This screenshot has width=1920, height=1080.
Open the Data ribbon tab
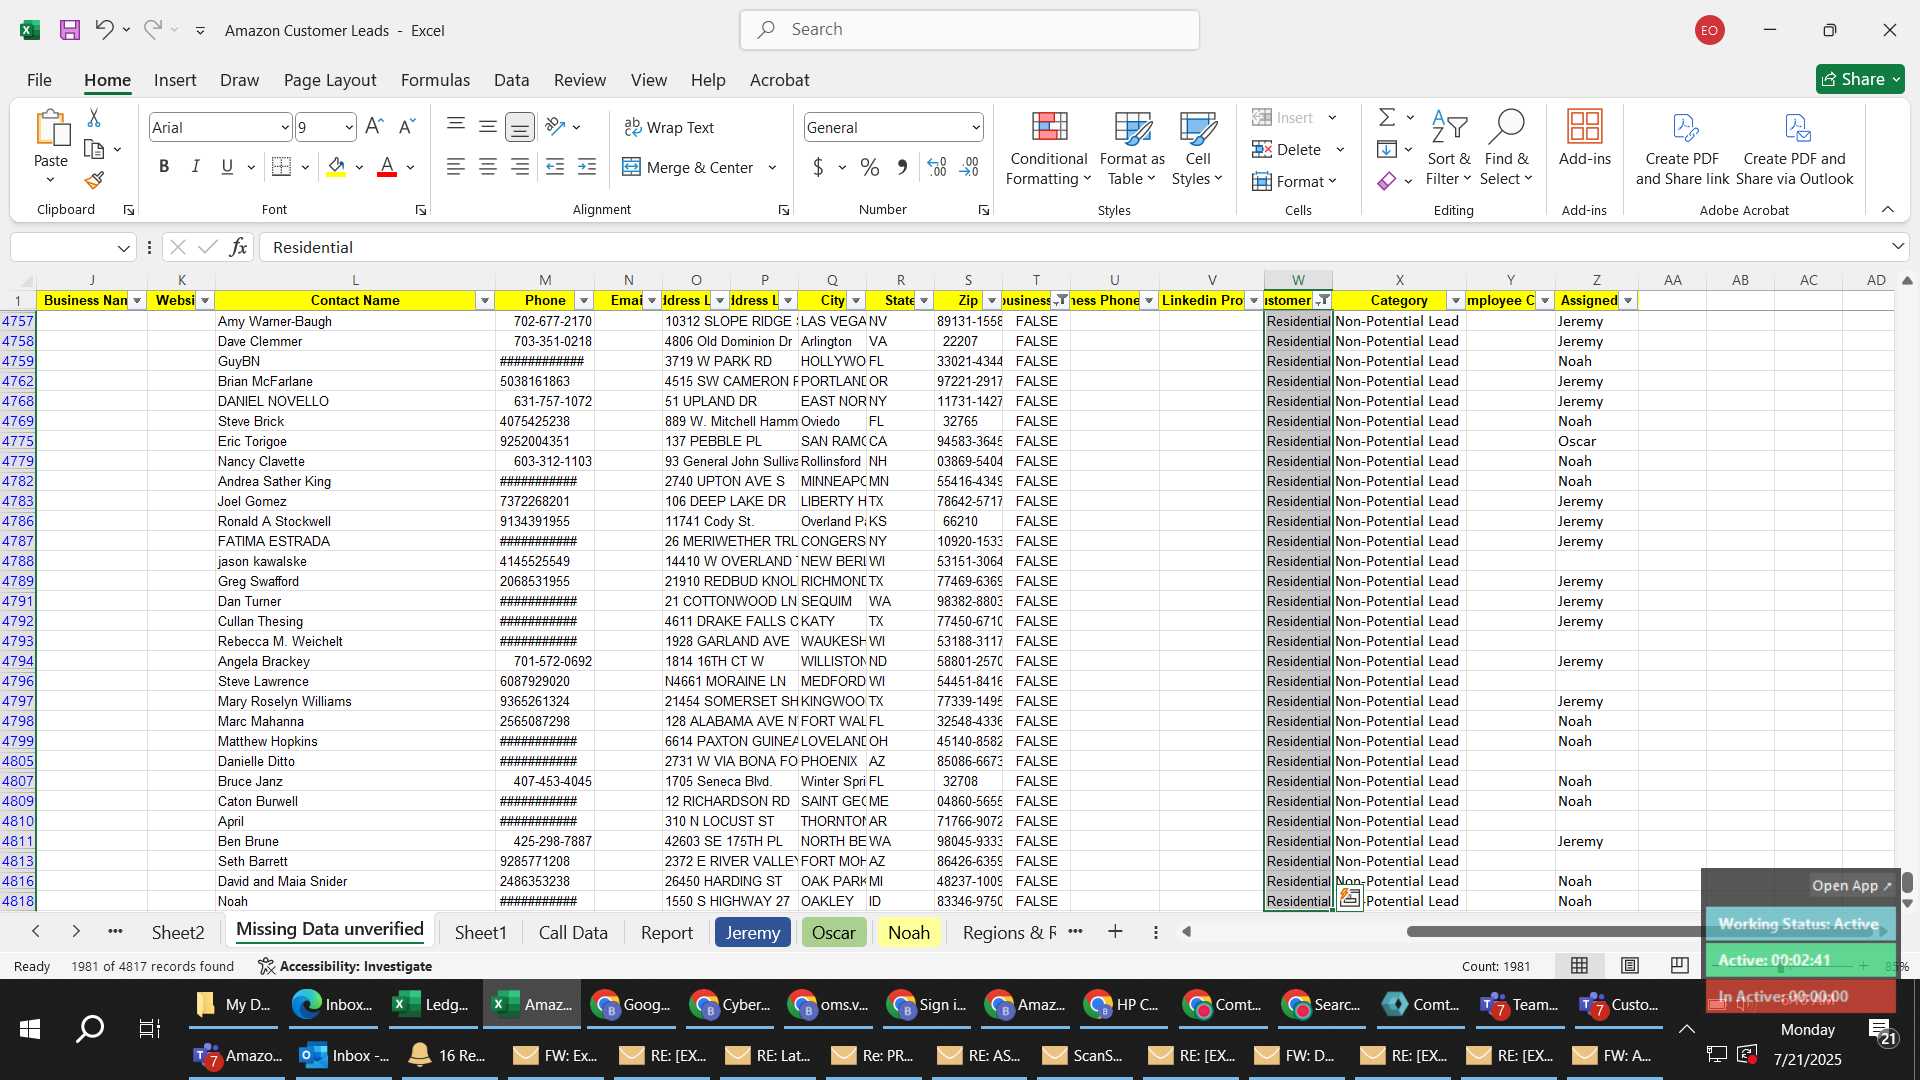pyautogui.click(x=511, y=80)
